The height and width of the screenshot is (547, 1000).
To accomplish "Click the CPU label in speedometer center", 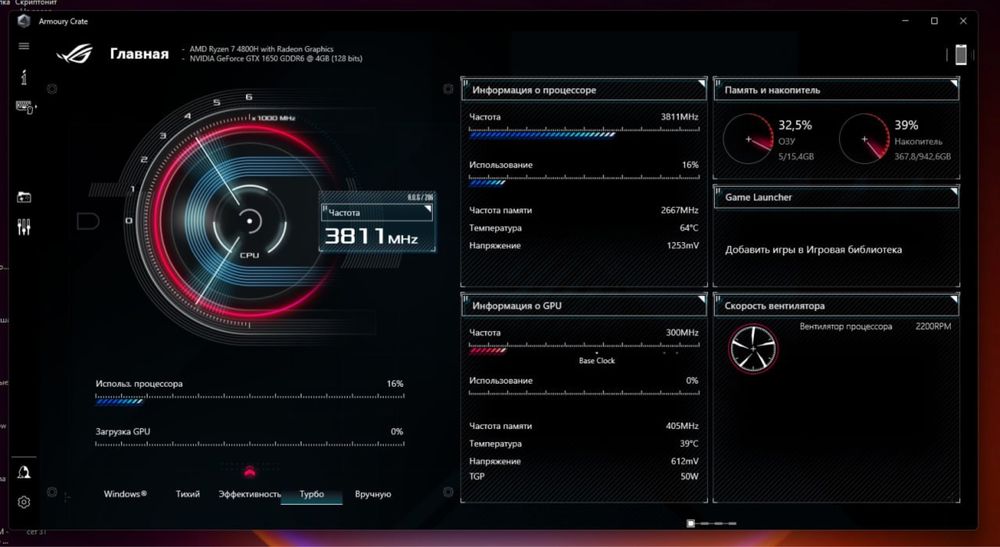I will [249, 255].
